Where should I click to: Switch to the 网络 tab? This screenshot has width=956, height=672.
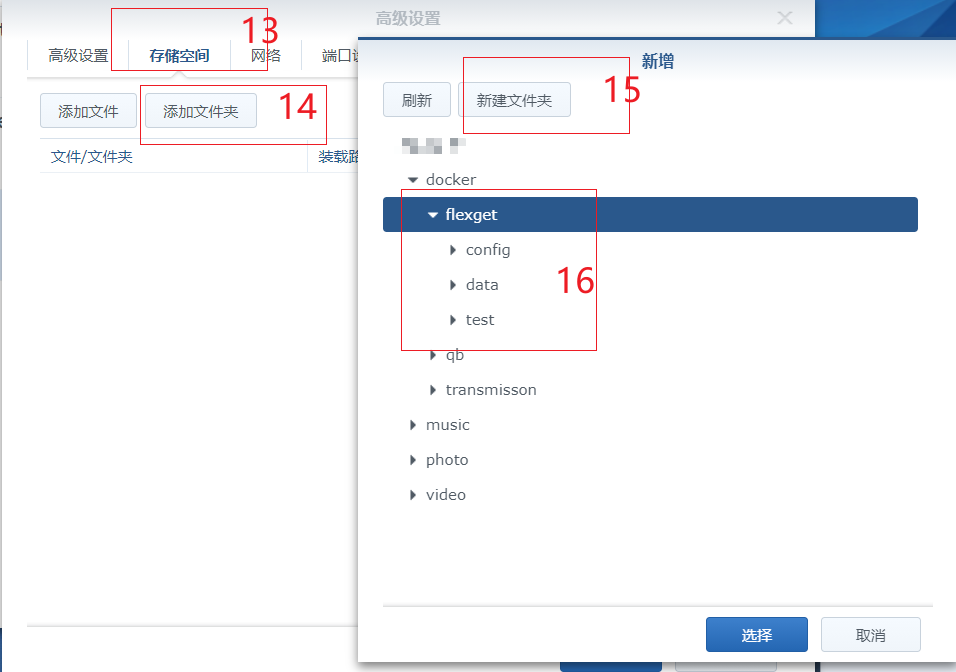pos(267,55)
